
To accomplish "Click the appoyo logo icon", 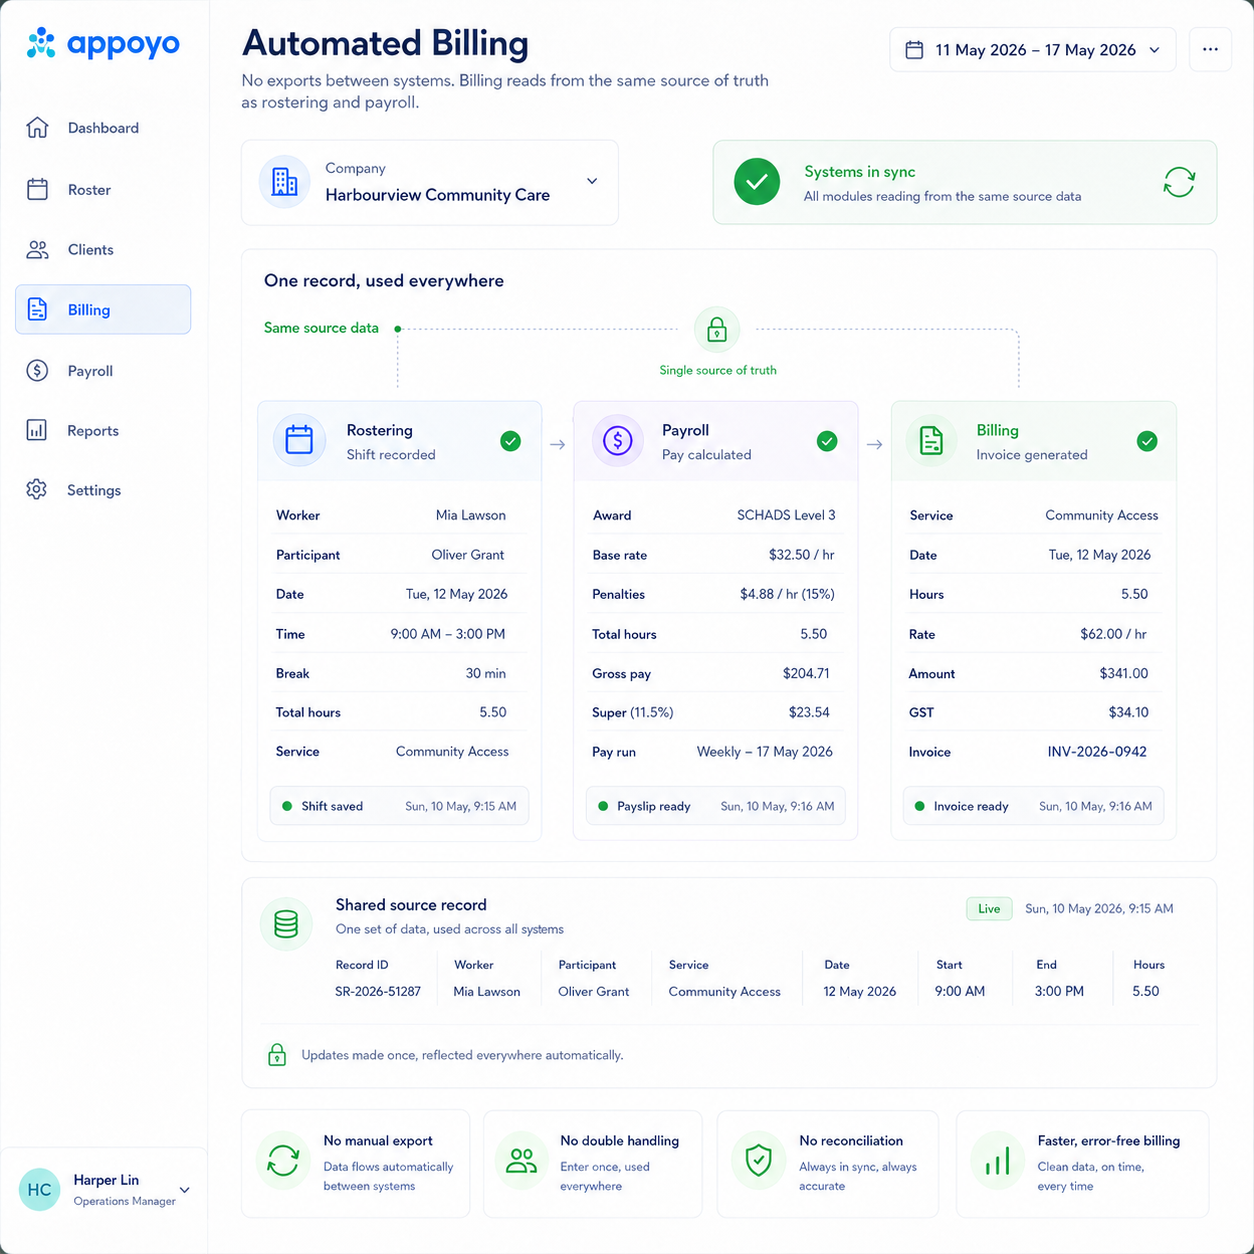I will point(41,43).
